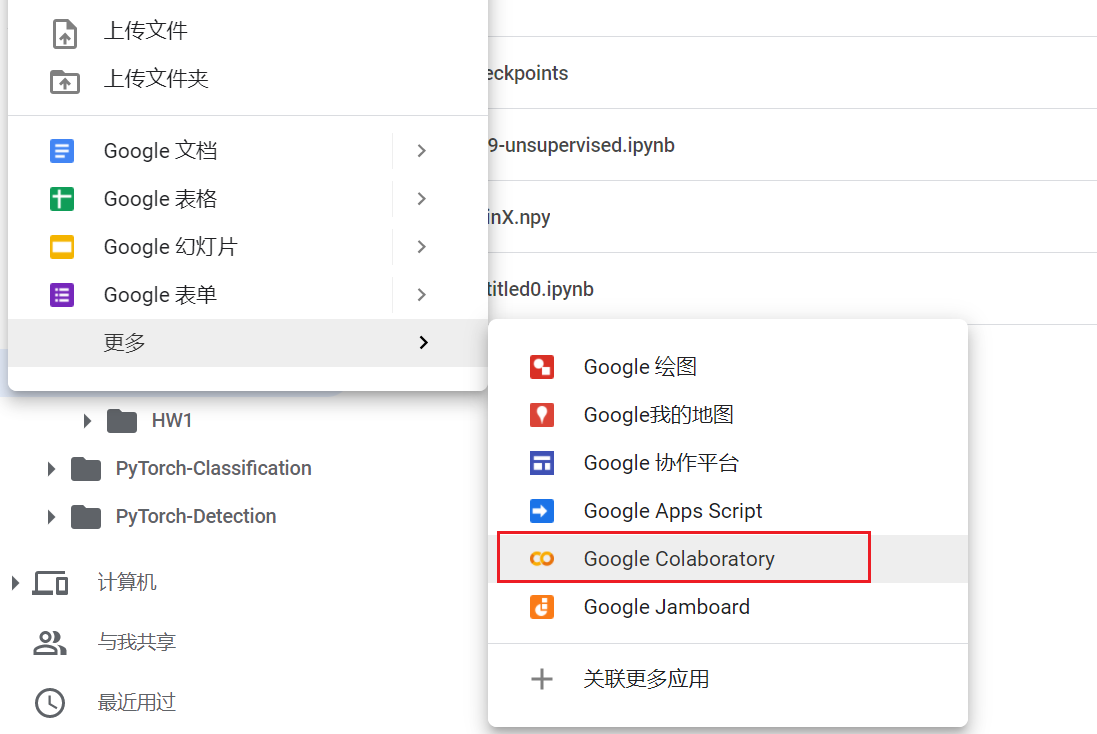1097x734 pixels.
Task: Select the file row ending in titled0.ipynb
Action: point(792,289)
